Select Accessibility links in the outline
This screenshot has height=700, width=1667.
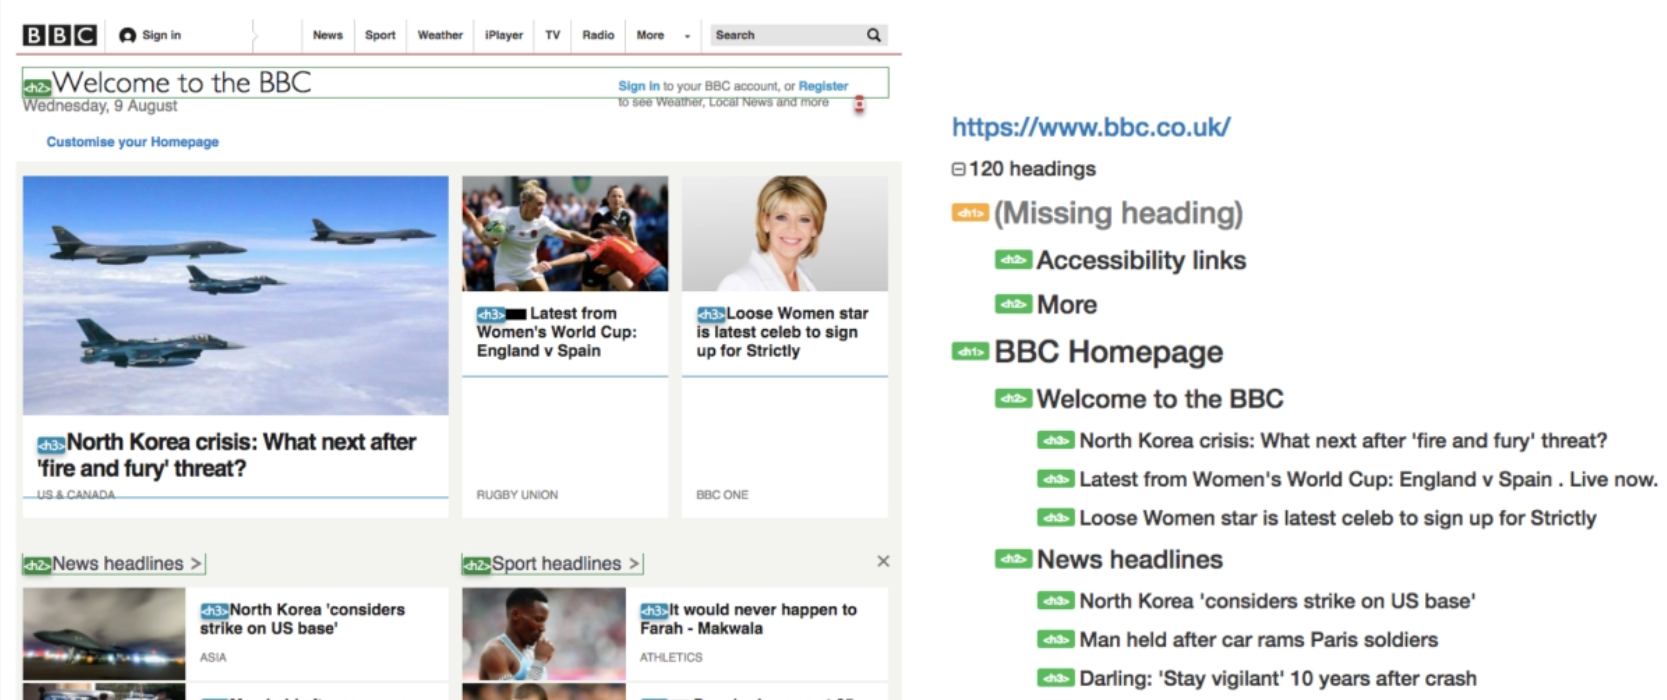coord(1141,260)
